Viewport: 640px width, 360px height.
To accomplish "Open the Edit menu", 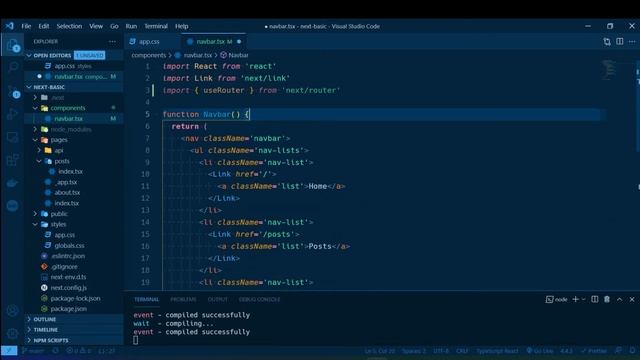I will [x=44, y=26].
